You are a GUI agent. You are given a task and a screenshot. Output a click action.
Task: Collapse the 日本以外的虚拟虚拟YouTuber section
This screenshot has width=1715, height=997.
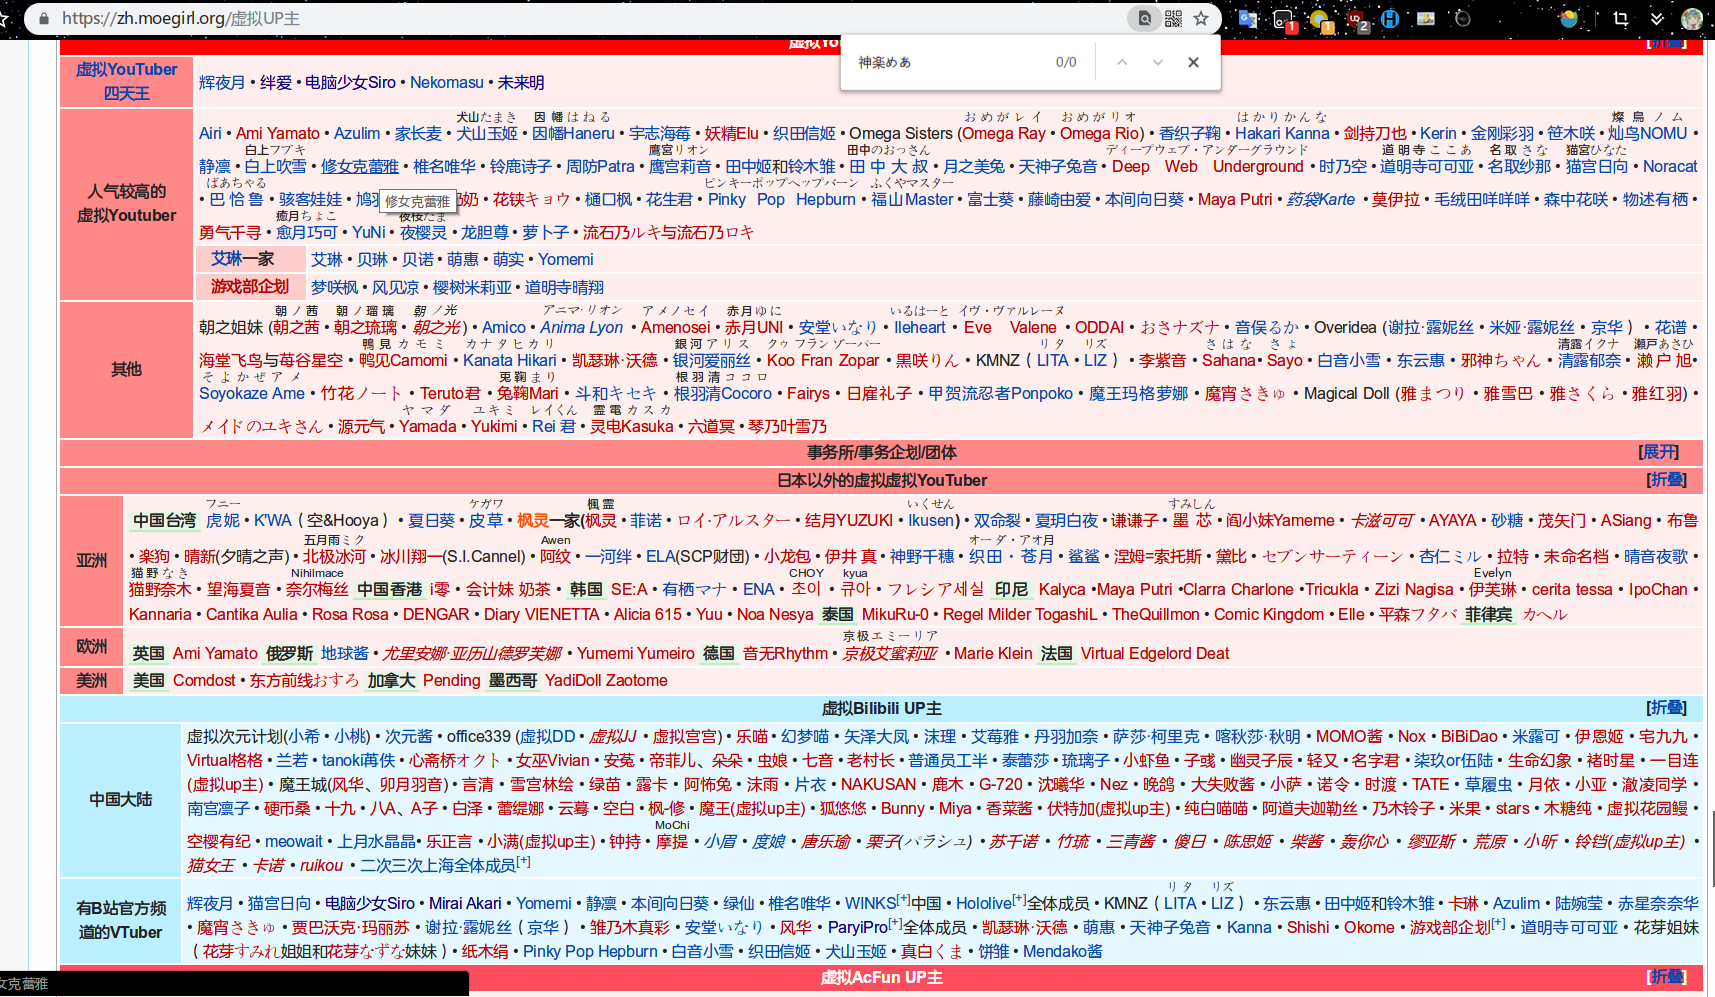point(1666,480)
